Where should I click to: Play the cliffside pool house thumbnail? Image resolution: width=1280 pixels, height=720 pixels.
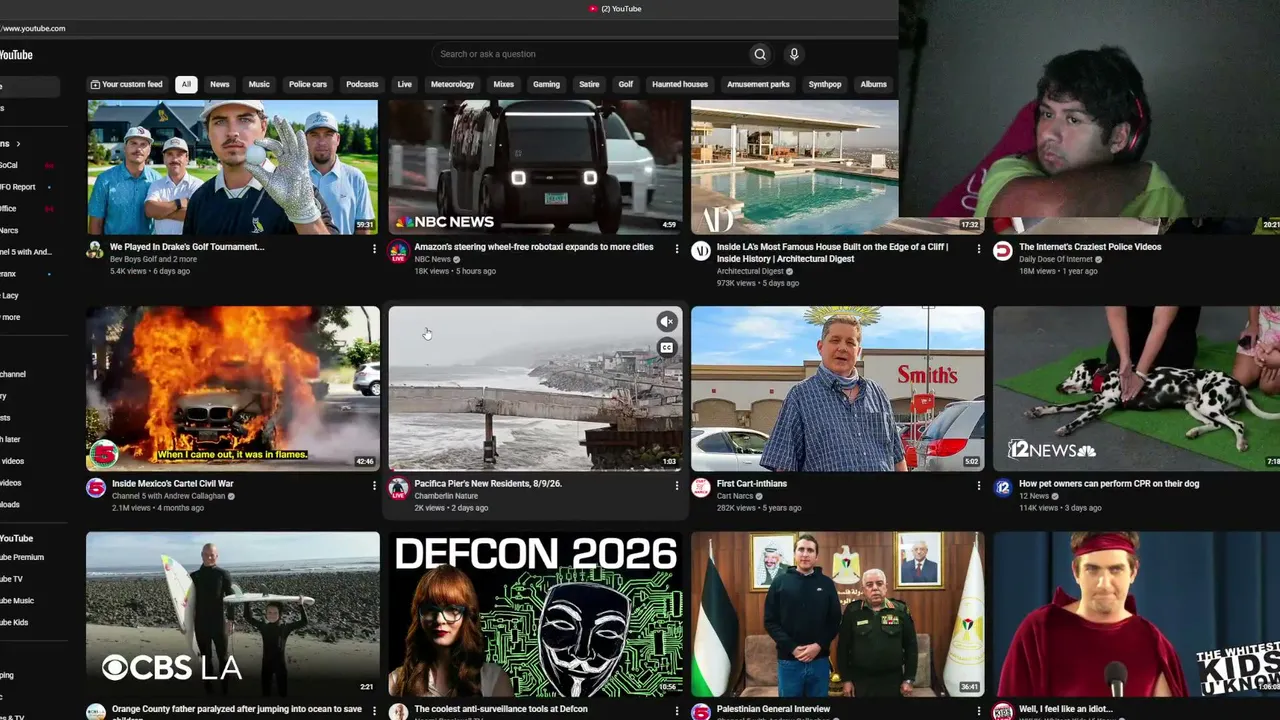click(x=795, y=167)
